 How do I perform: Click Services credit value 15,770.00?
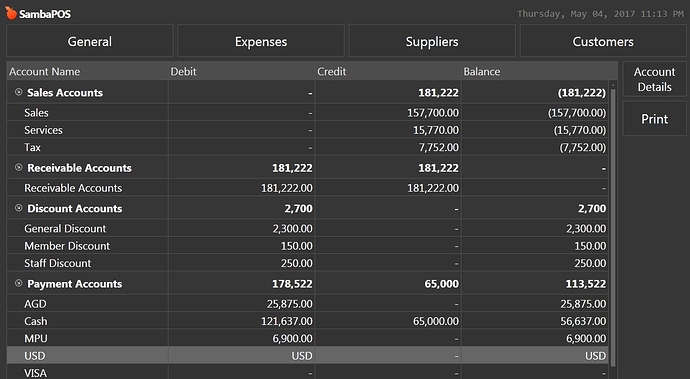tap(435, 130)
